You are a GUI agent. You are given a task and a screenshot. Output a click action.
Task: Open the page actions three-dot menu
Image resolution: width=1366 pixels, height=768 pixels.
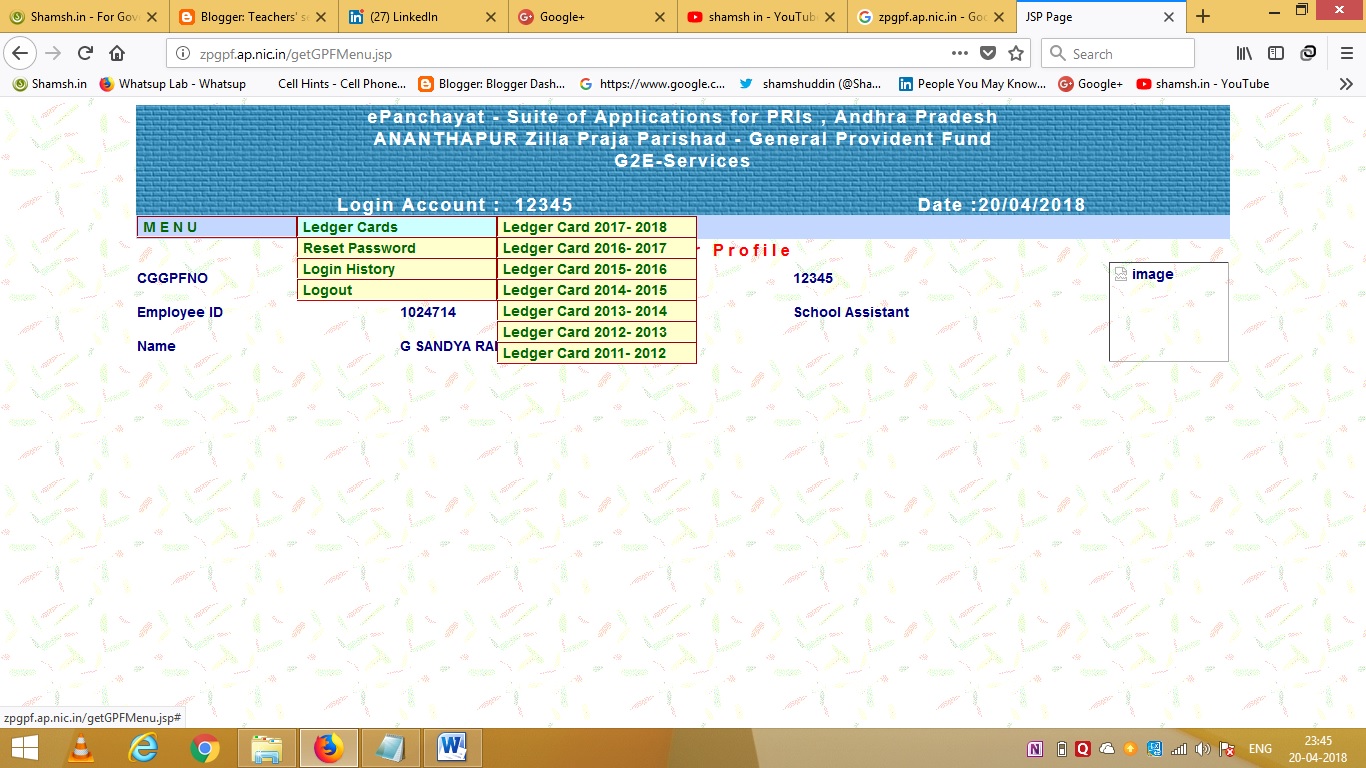[959, 53]
